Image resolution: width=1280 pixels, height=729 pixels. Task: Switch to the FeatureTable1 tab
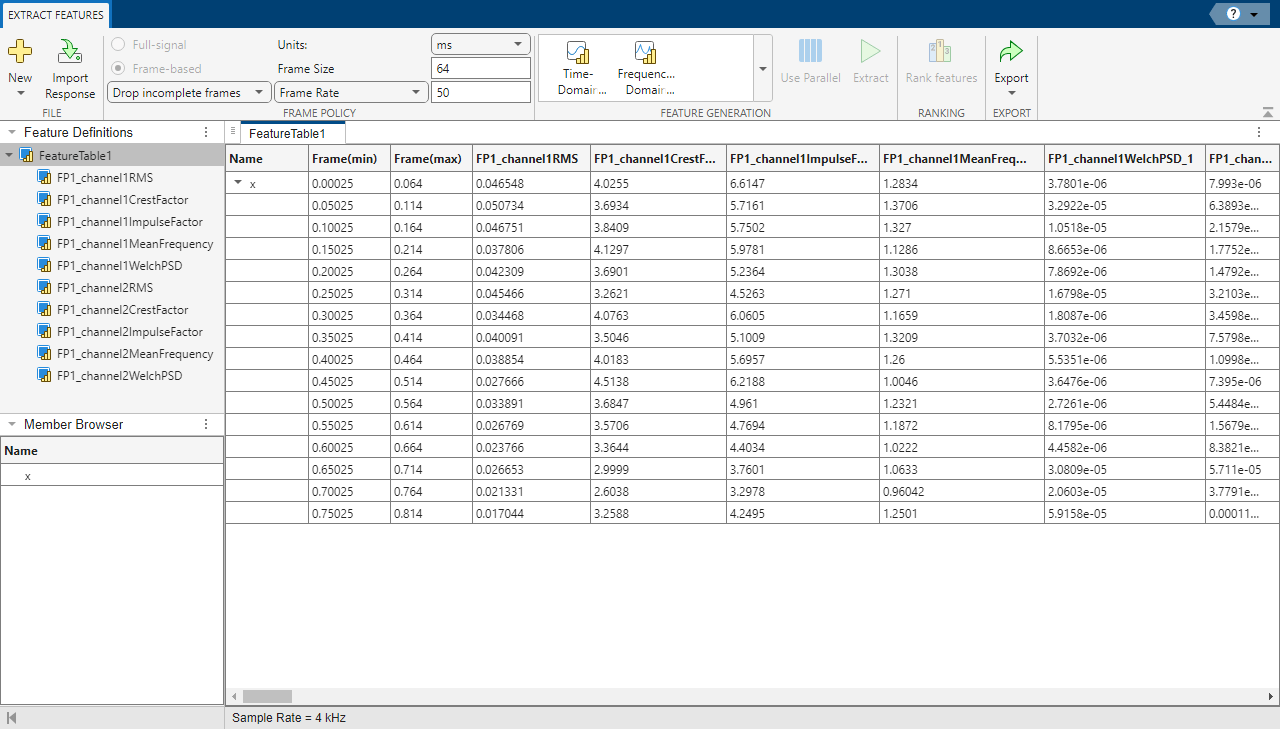tap(287, 133)
